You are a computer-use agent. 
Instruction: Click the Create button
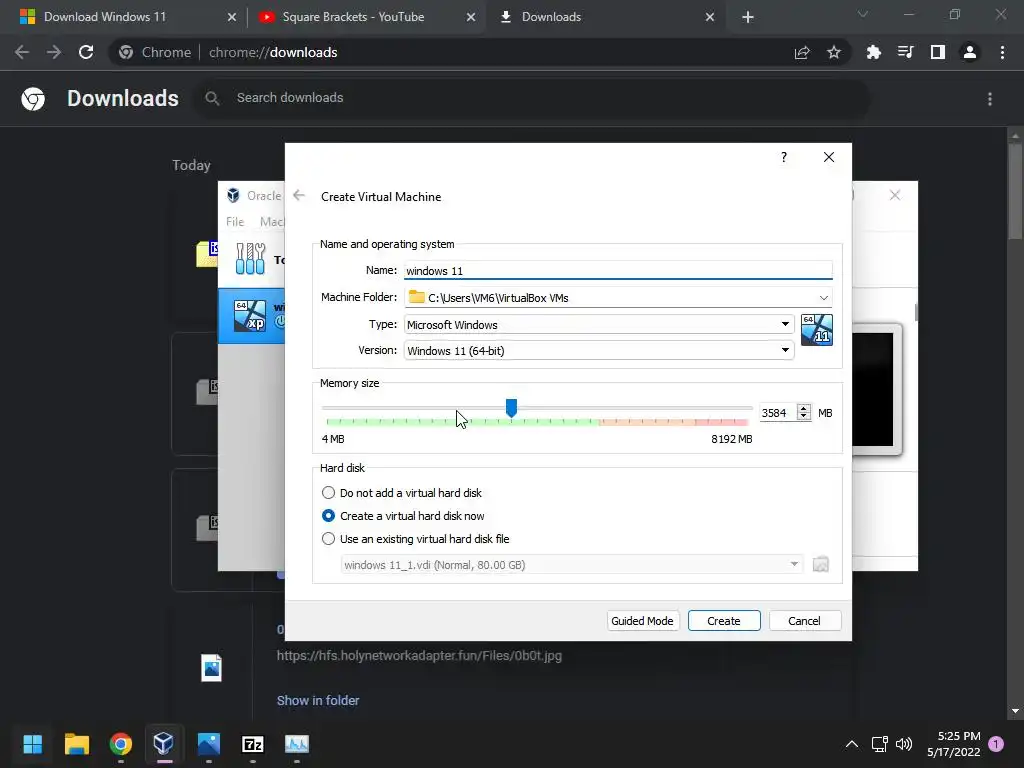(x=724, y=620)
